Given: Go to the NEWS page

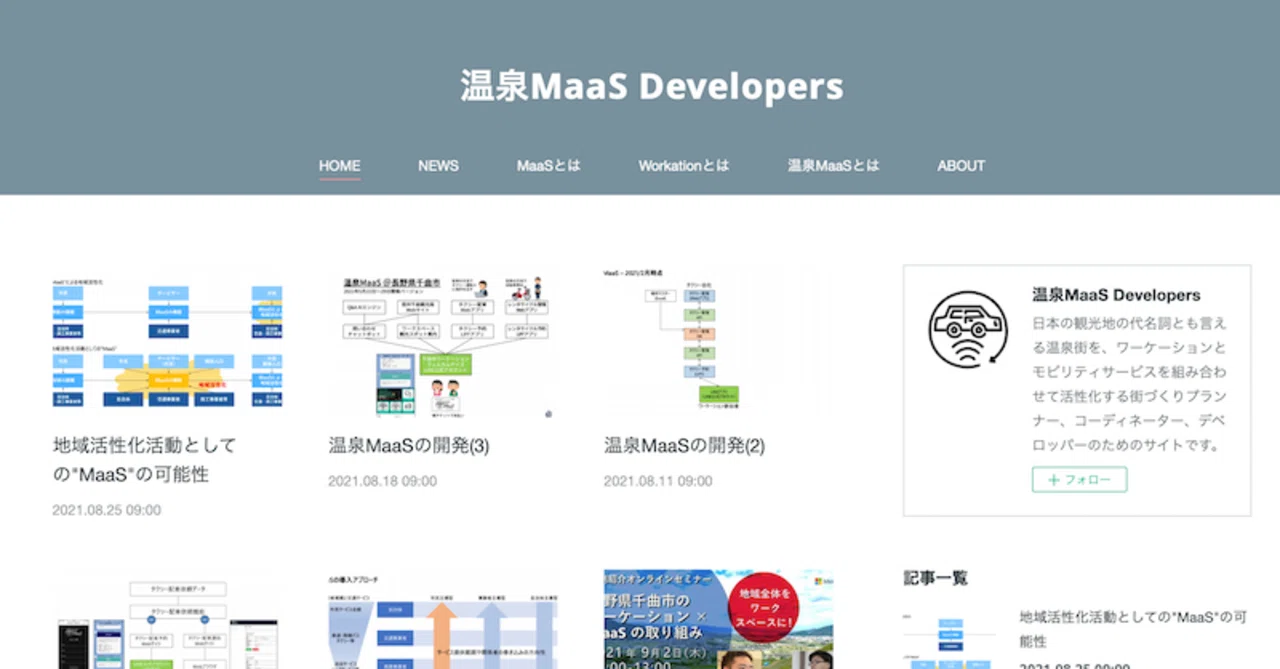Looking at the screenshot, I should 438,166.
